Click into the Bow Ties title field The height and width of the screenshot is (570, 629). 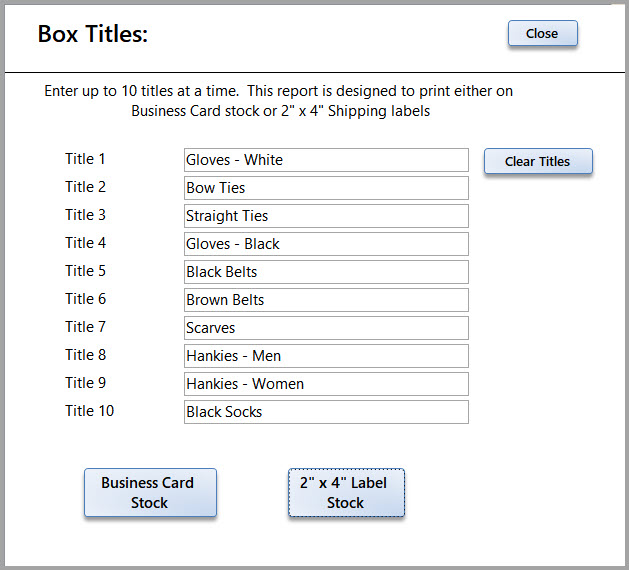click(326, 188)
